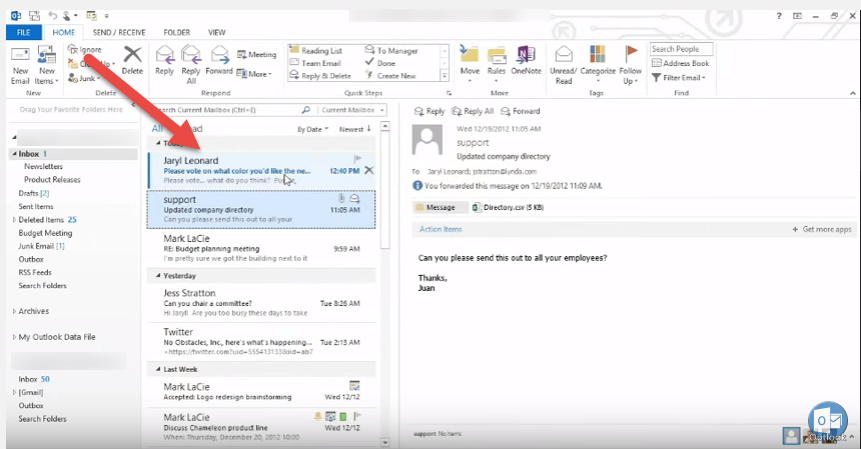Click the Forward ribbon icon
The height and width of the screenshot is (449, 861).
pyautogui.click(x=219, y=60)
